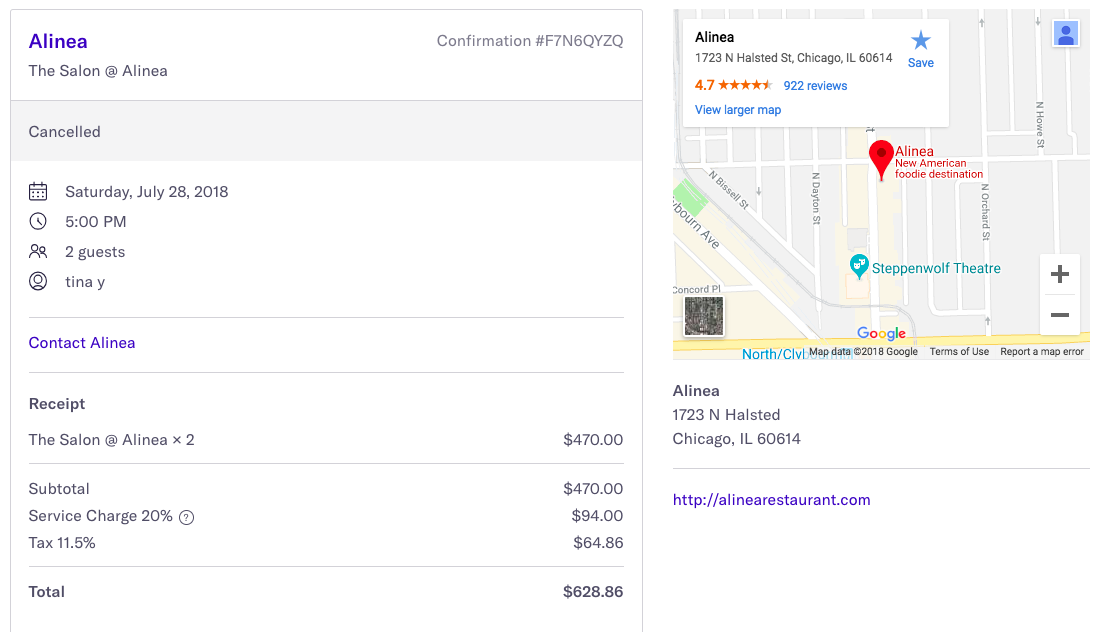
Task: Open the alinearestaurant.com website link
Action: click(771, 500)
